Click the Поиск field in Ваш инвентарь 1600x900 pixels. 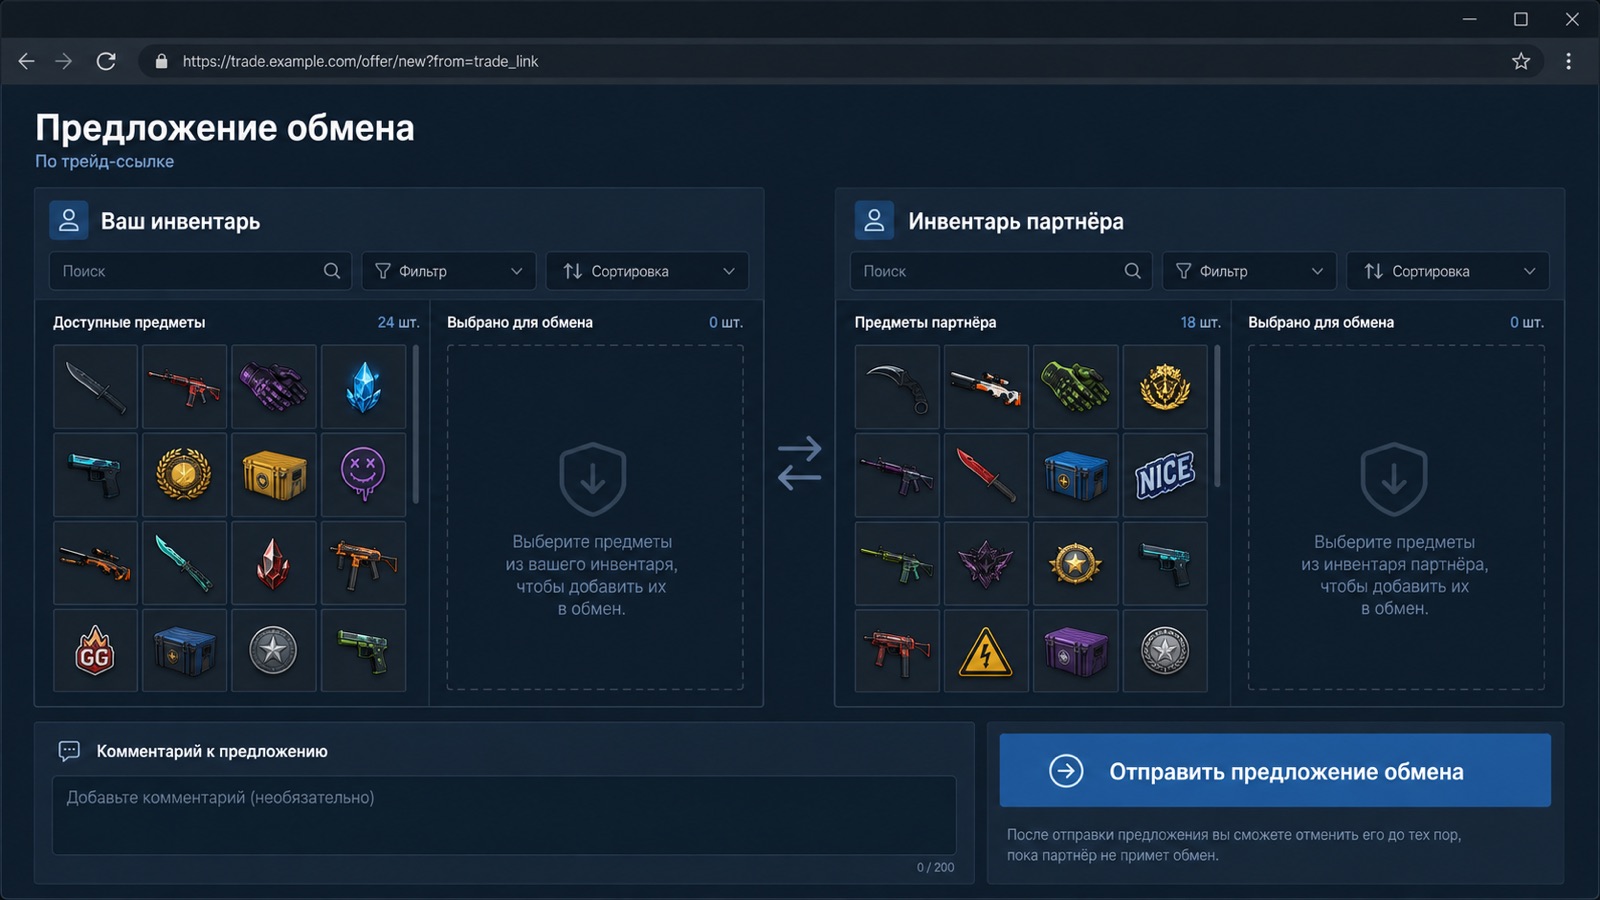pyautogui.click(x=200, y=271)
